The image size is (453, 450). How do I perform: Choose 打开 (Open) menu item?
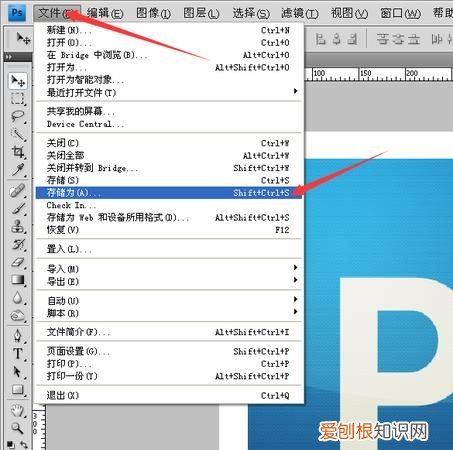coord(169,43)
